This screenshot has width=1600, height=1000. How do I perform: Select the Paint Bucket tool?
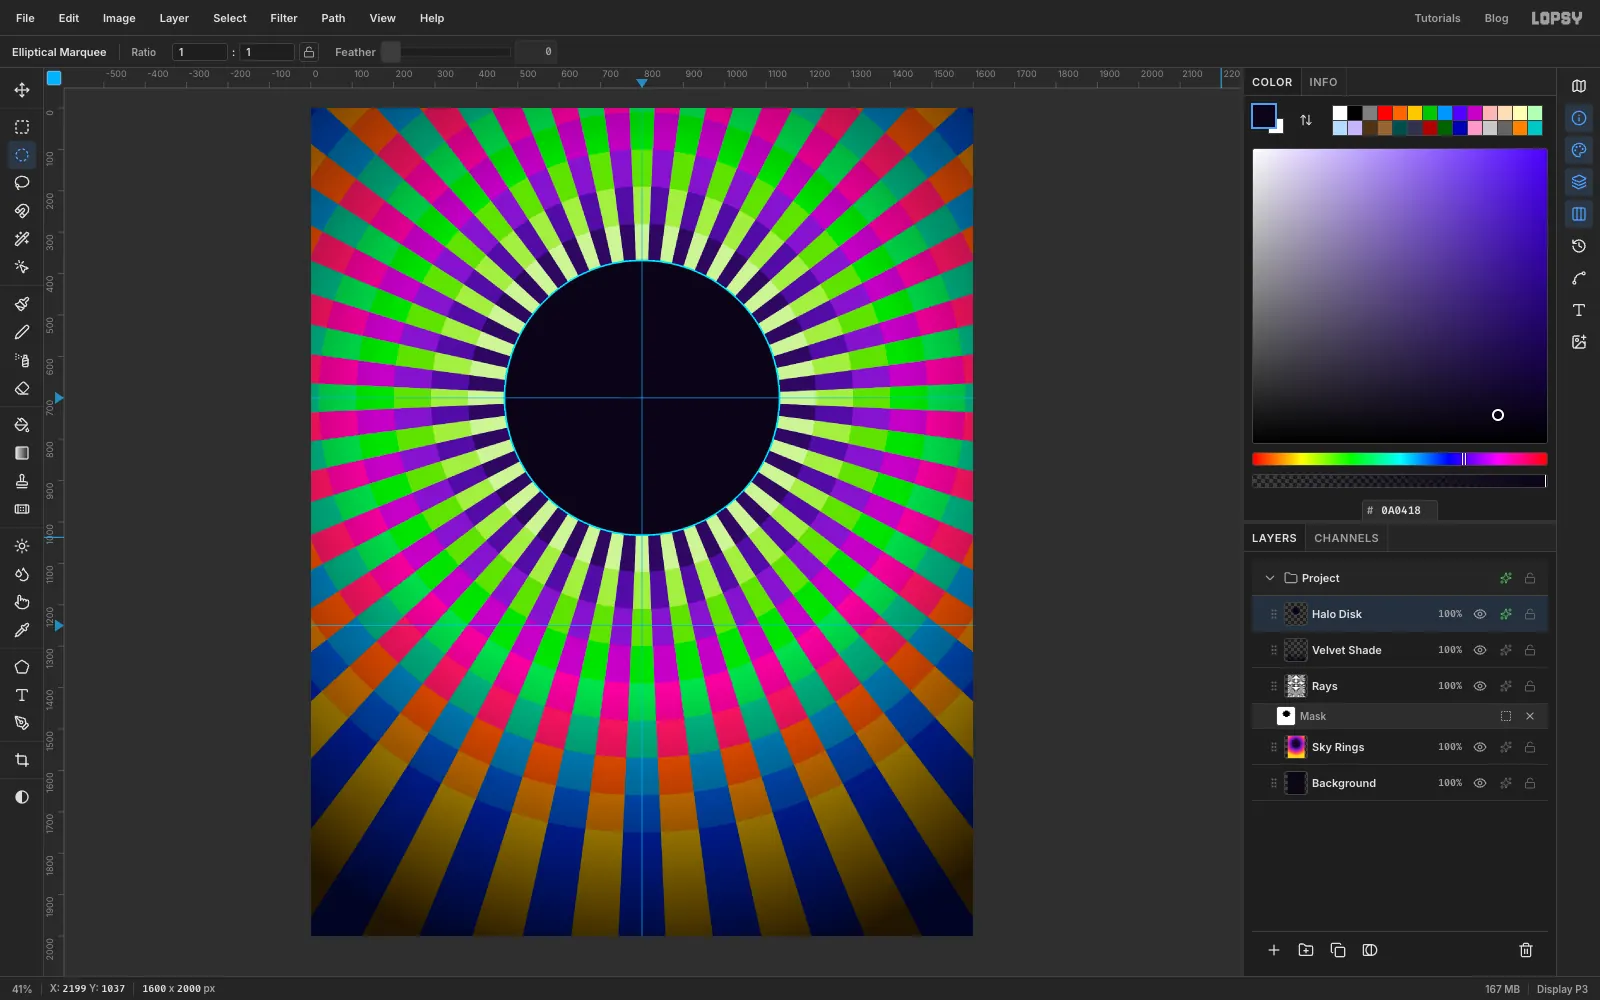[x=22, y=425]
